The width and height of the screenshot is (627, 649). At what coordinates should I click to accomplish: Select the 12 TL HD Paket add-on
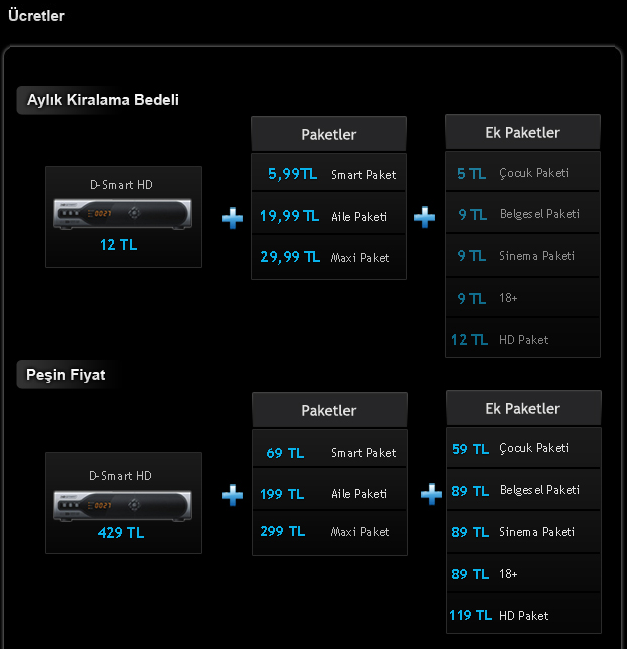(523, 339)
